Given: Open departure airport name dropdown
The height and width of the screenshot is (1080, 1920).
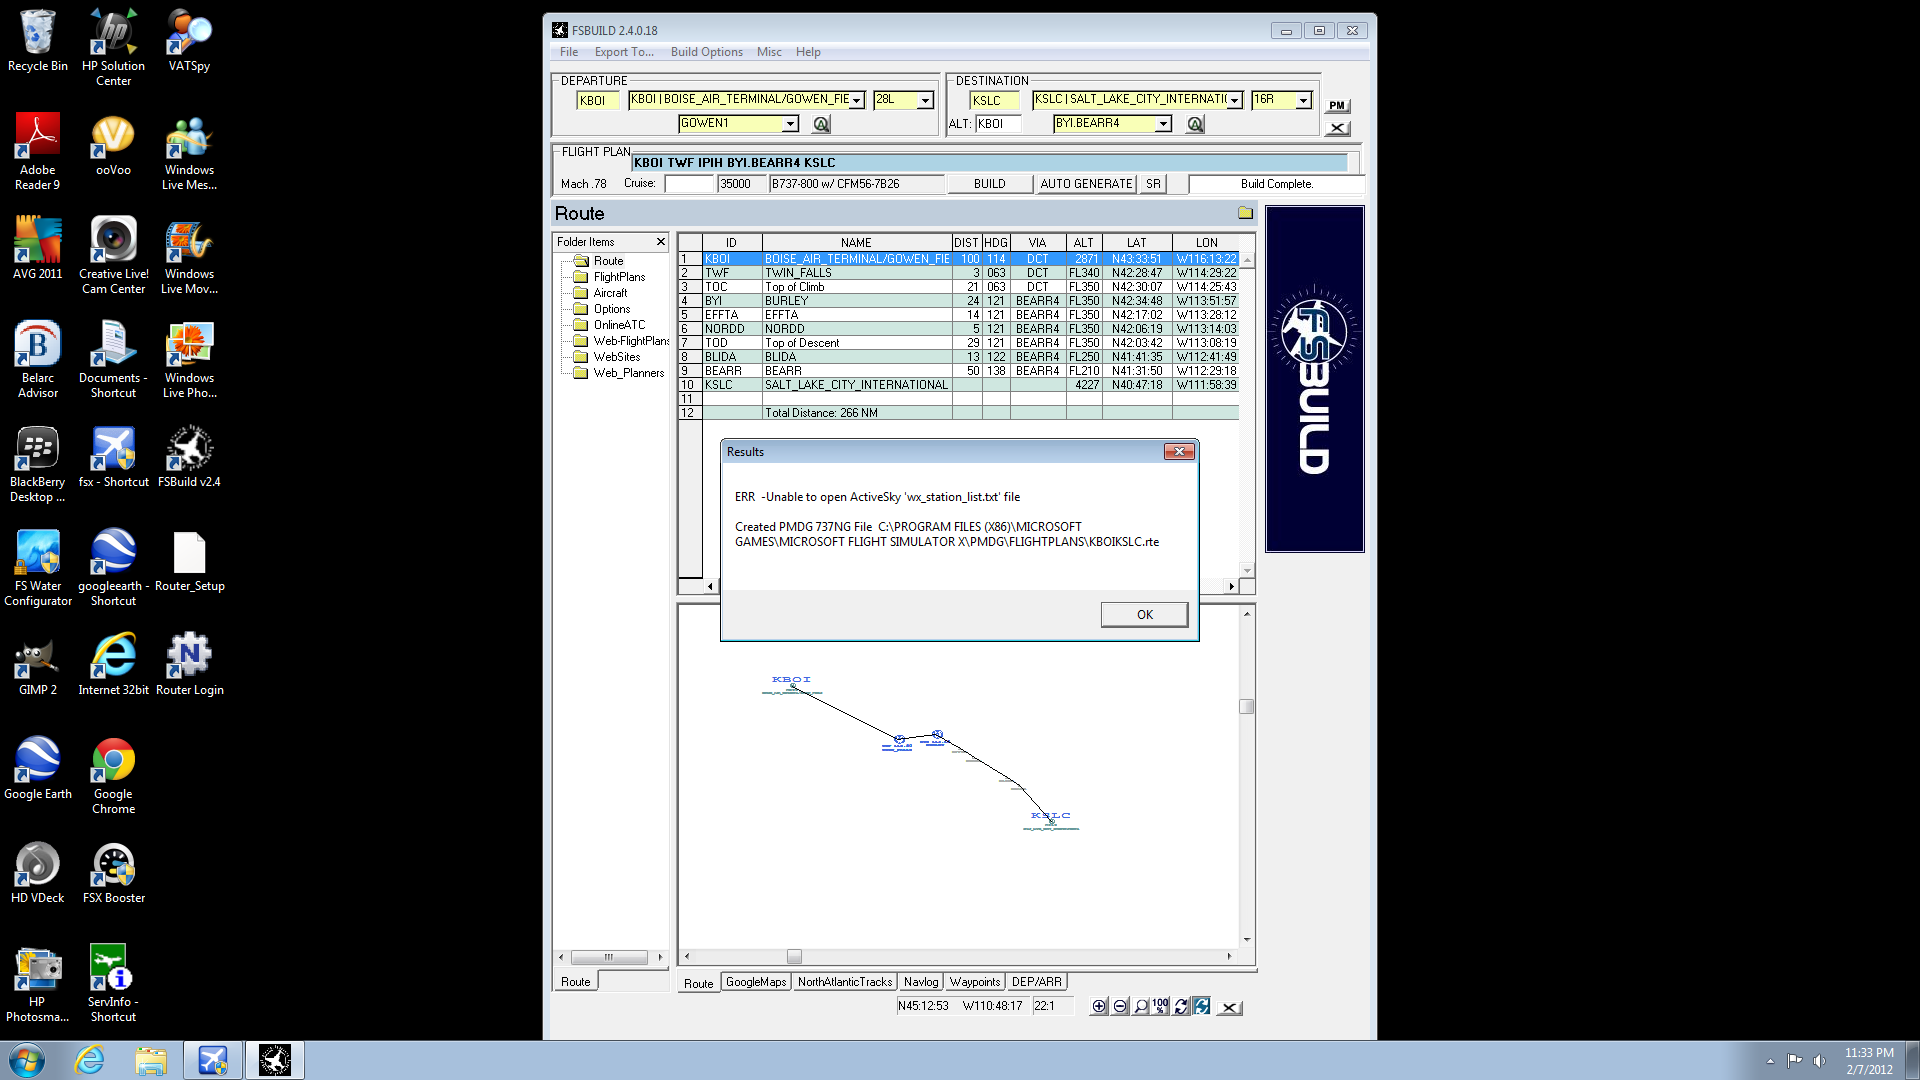Looking at the screenshot, I should (x=857, y=100).
